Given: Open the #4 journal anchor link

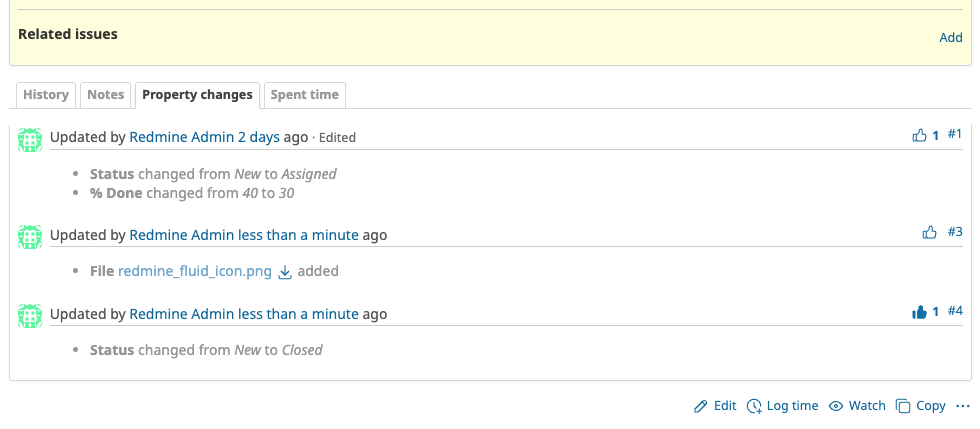Looking at the screenshot, I should coord(954,311).
